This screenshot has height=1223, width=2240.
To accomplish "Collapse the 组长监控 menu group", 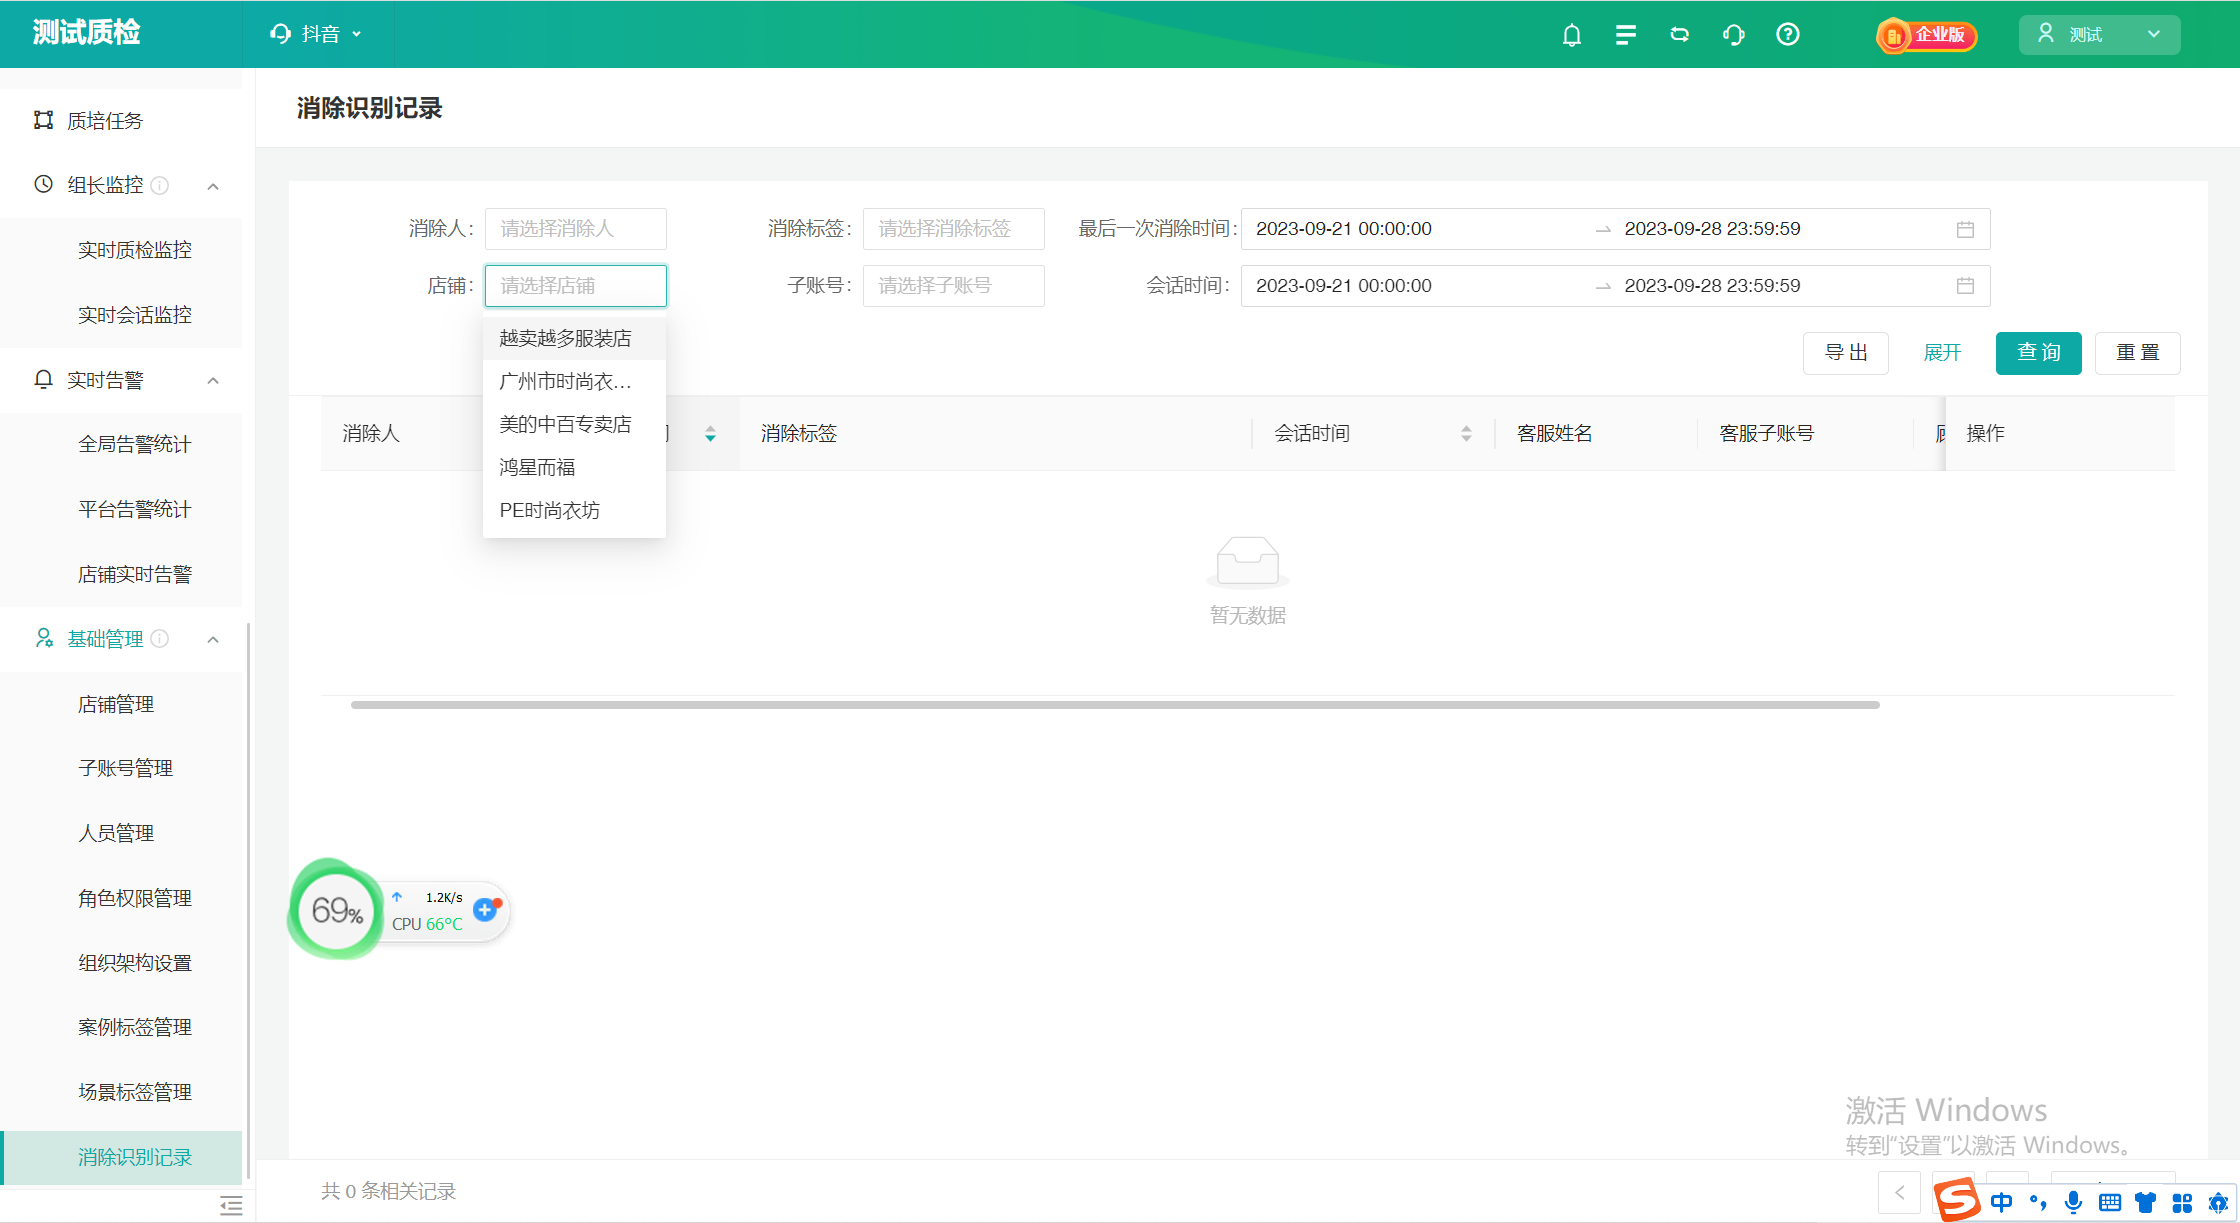I will tap(213, 186).
